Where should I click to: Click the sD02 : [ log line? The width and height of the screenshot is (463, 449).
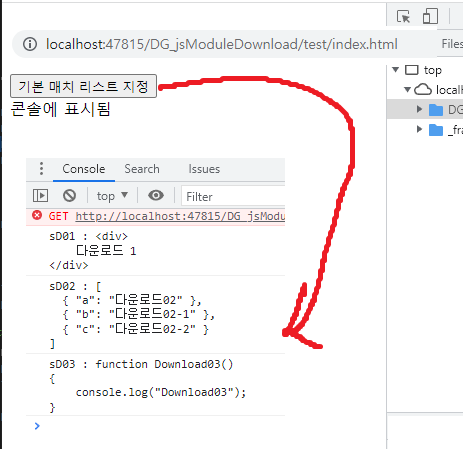coord(75,286)
